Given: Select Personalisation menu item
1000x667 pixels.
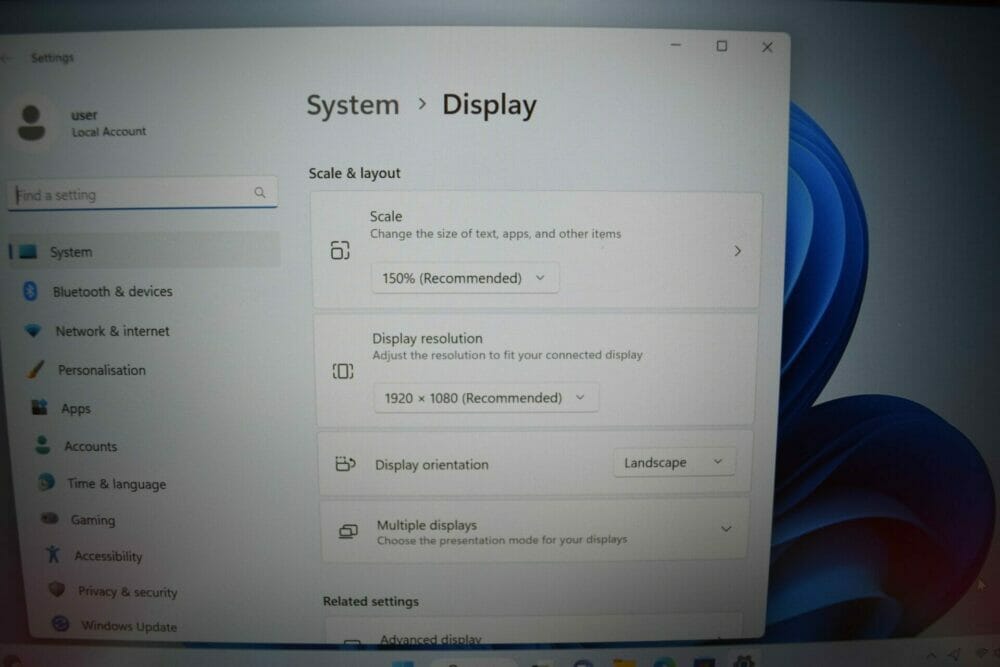Looking at the screenshot, I should [102, 370].
